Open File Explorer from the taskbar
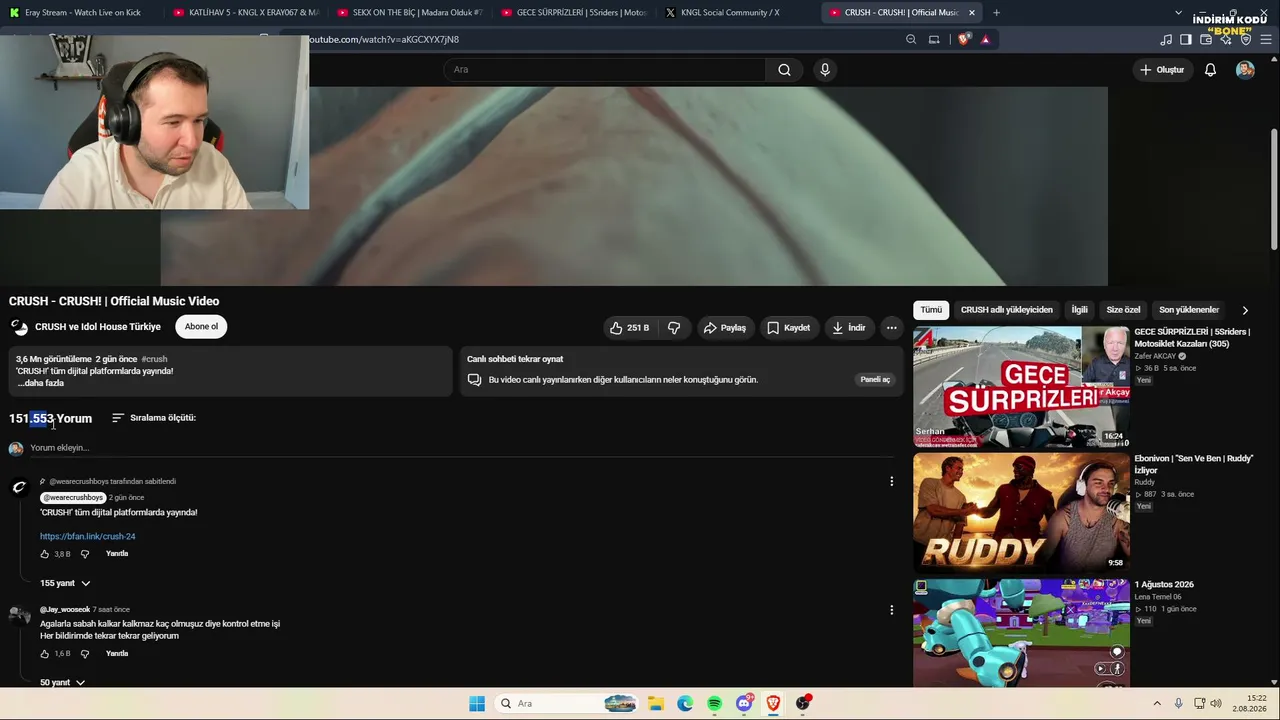Screen dimensions: 1280x720 pyautogui.click(x=655, y=704)
